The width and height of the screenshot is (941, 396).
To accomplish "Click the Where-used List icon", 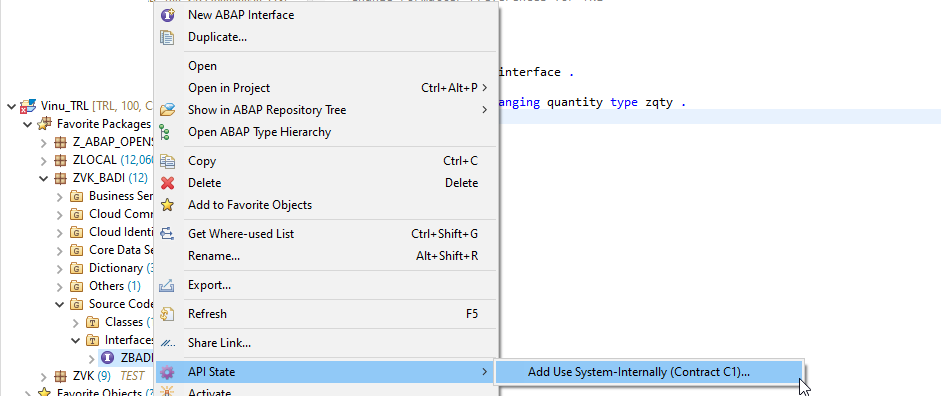I will coord(167,234).
